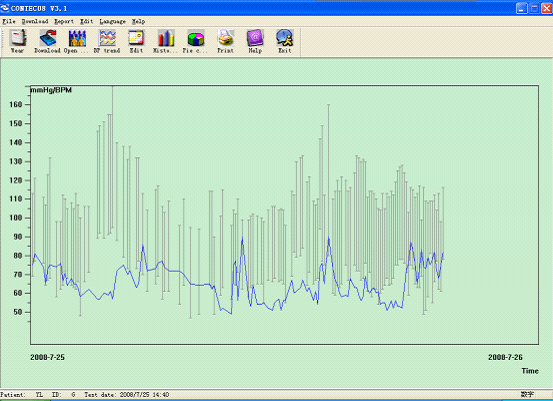Image resolution: width=553 pixels, height=401 pixels.
Task: Click the CONTEC08 title bar app icon
Action: click(5, 8)
